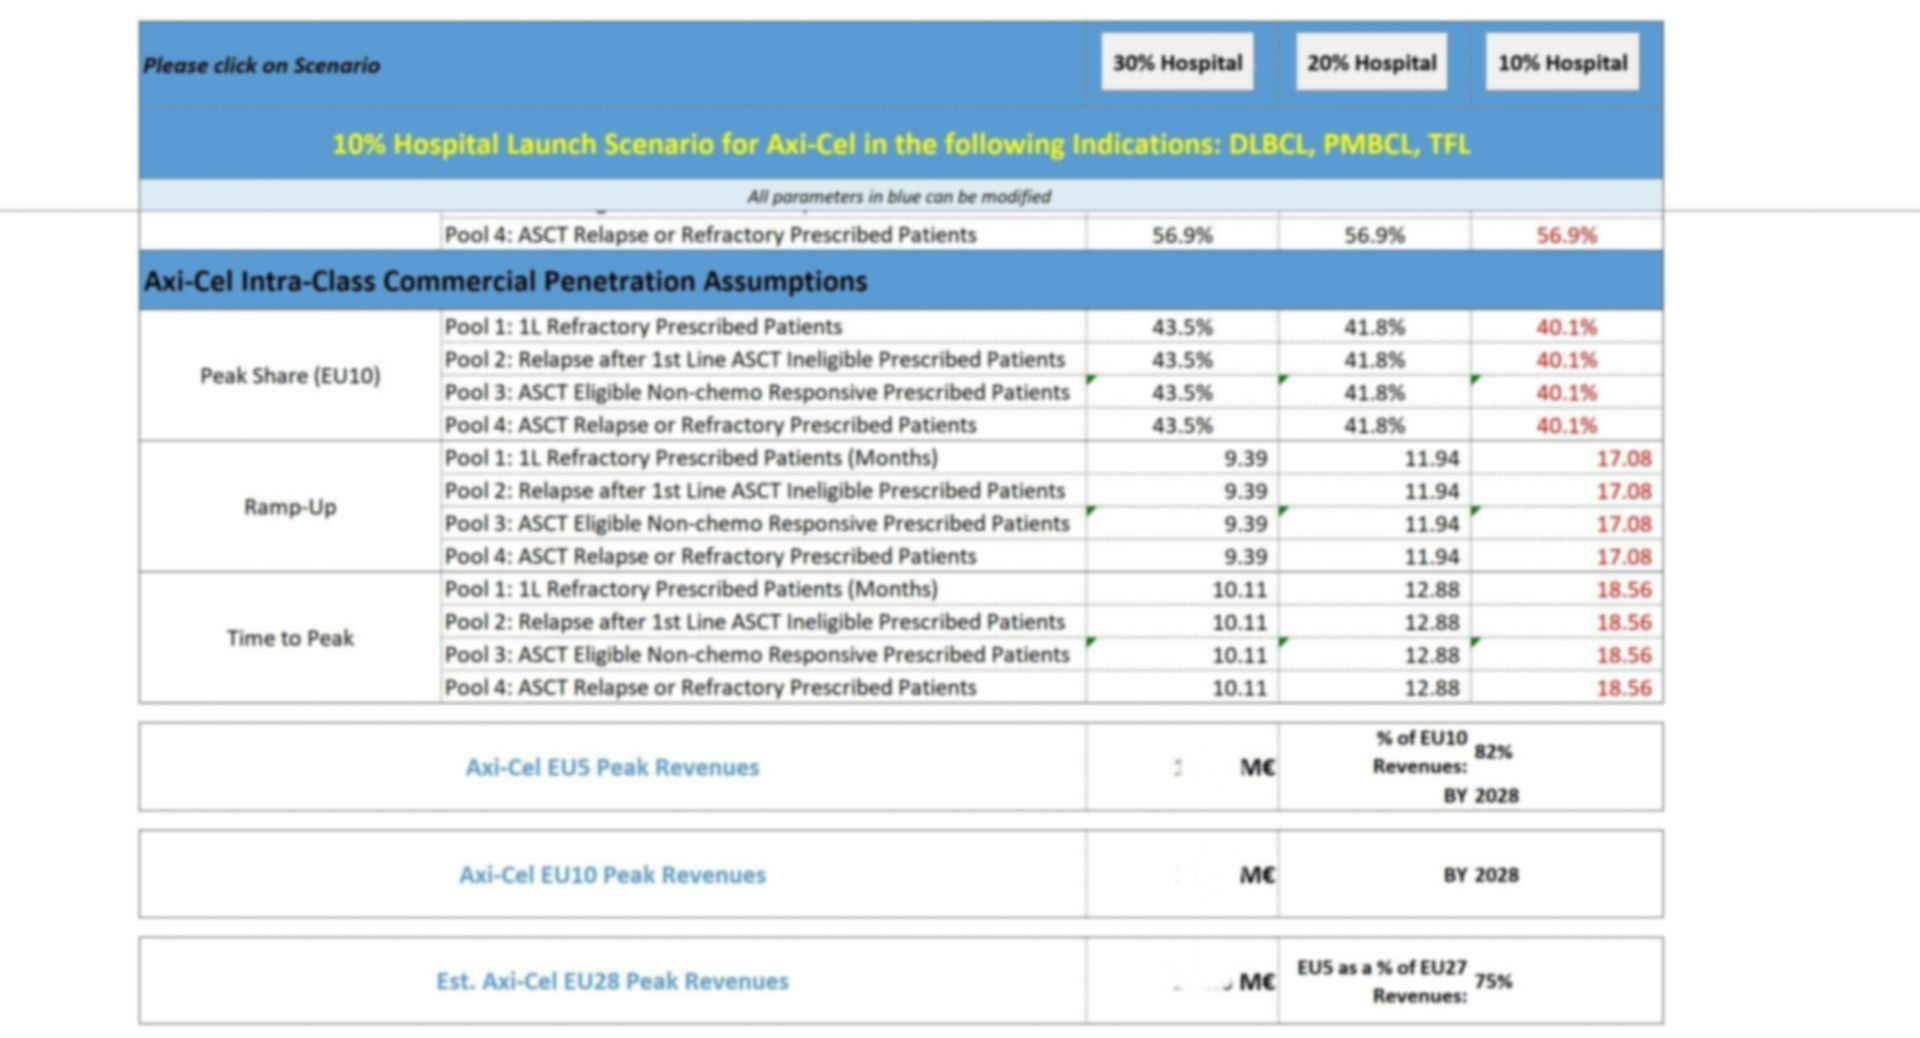Screen dimensions: 1920x1038
Task: Click Peak Share 'Pool 3: ASCT Eligible' label
Action: point(757,393)
